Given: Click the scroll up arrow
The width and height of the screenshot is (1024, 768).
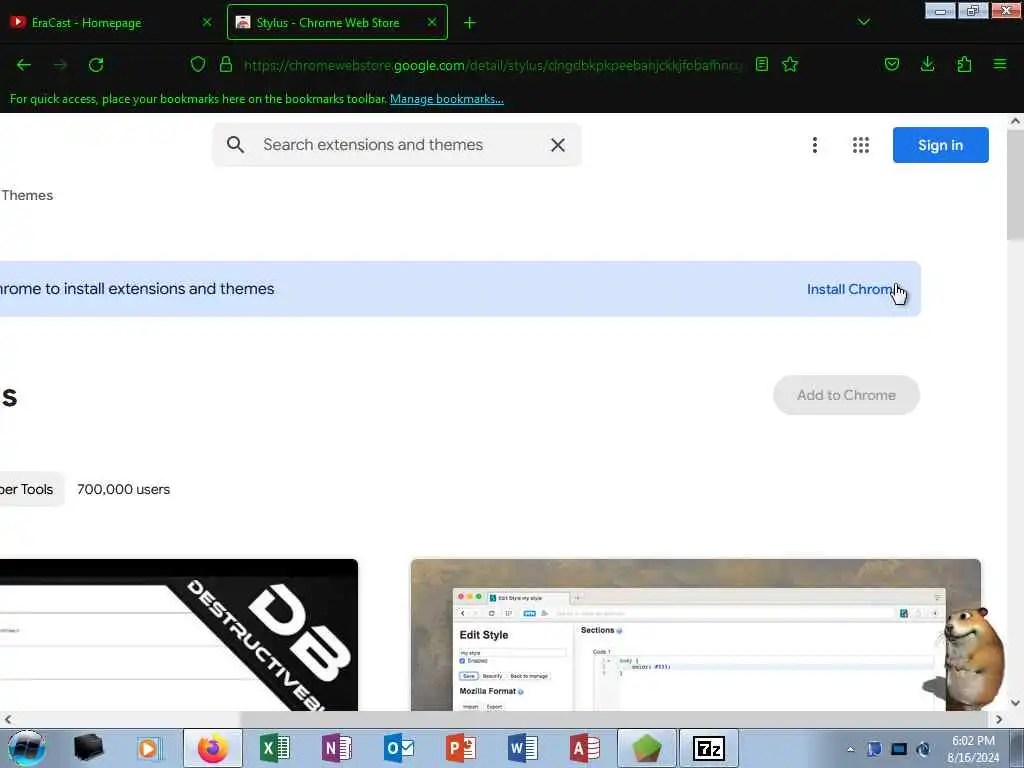Looking at the screenshot, I should [1015, 121].
